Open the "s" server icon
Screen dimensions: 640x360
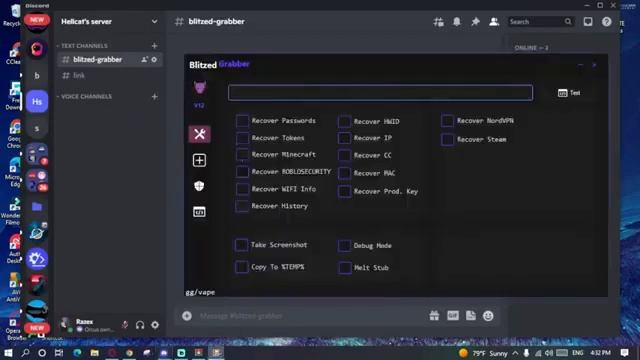point(37,128)
